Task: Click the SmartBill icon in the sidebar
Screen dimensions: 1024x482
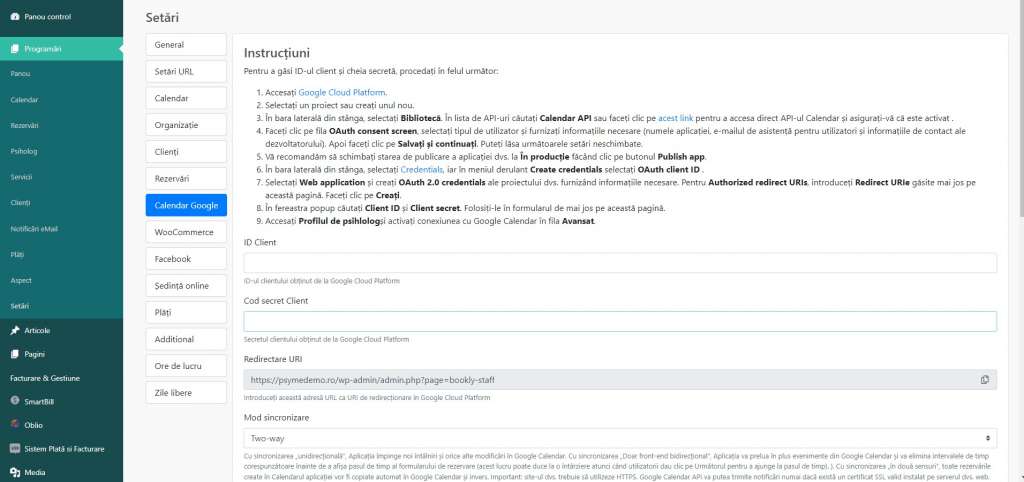Action: [15, 401]
